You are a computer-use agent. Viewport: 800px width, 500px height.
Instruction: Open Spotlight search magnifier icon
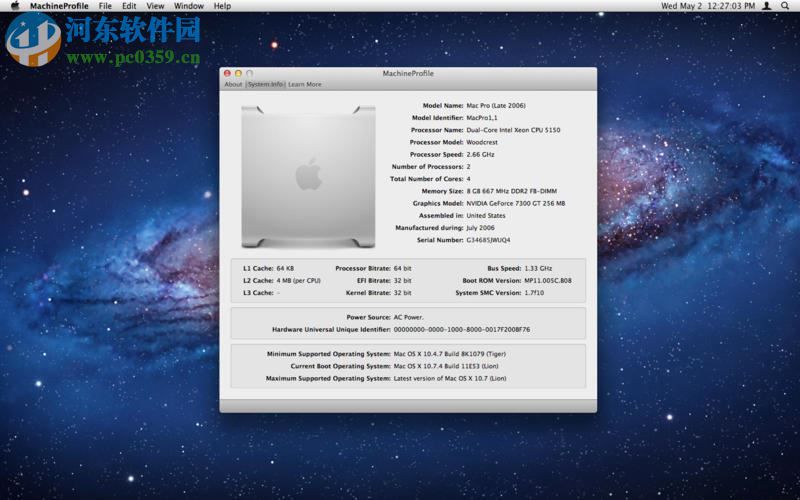785,6
